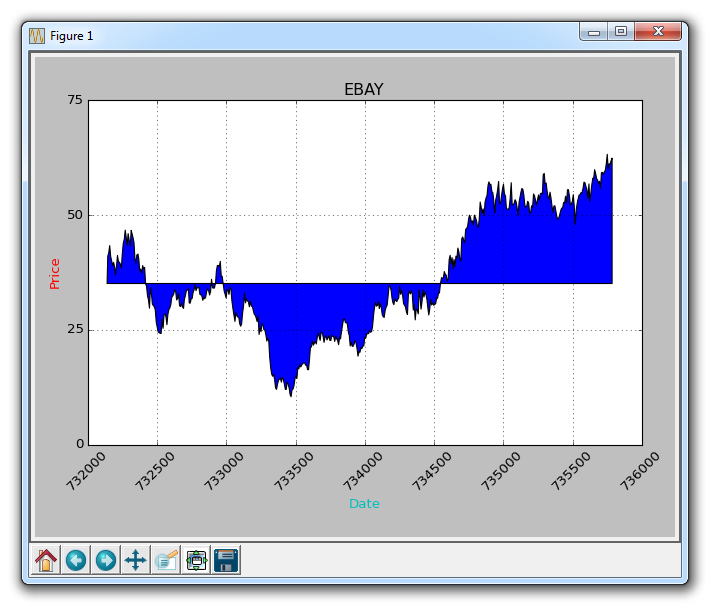Screen dimensions: 713x611
Task: Click the 75 y-axis tick label
Action: pos(73,100)
